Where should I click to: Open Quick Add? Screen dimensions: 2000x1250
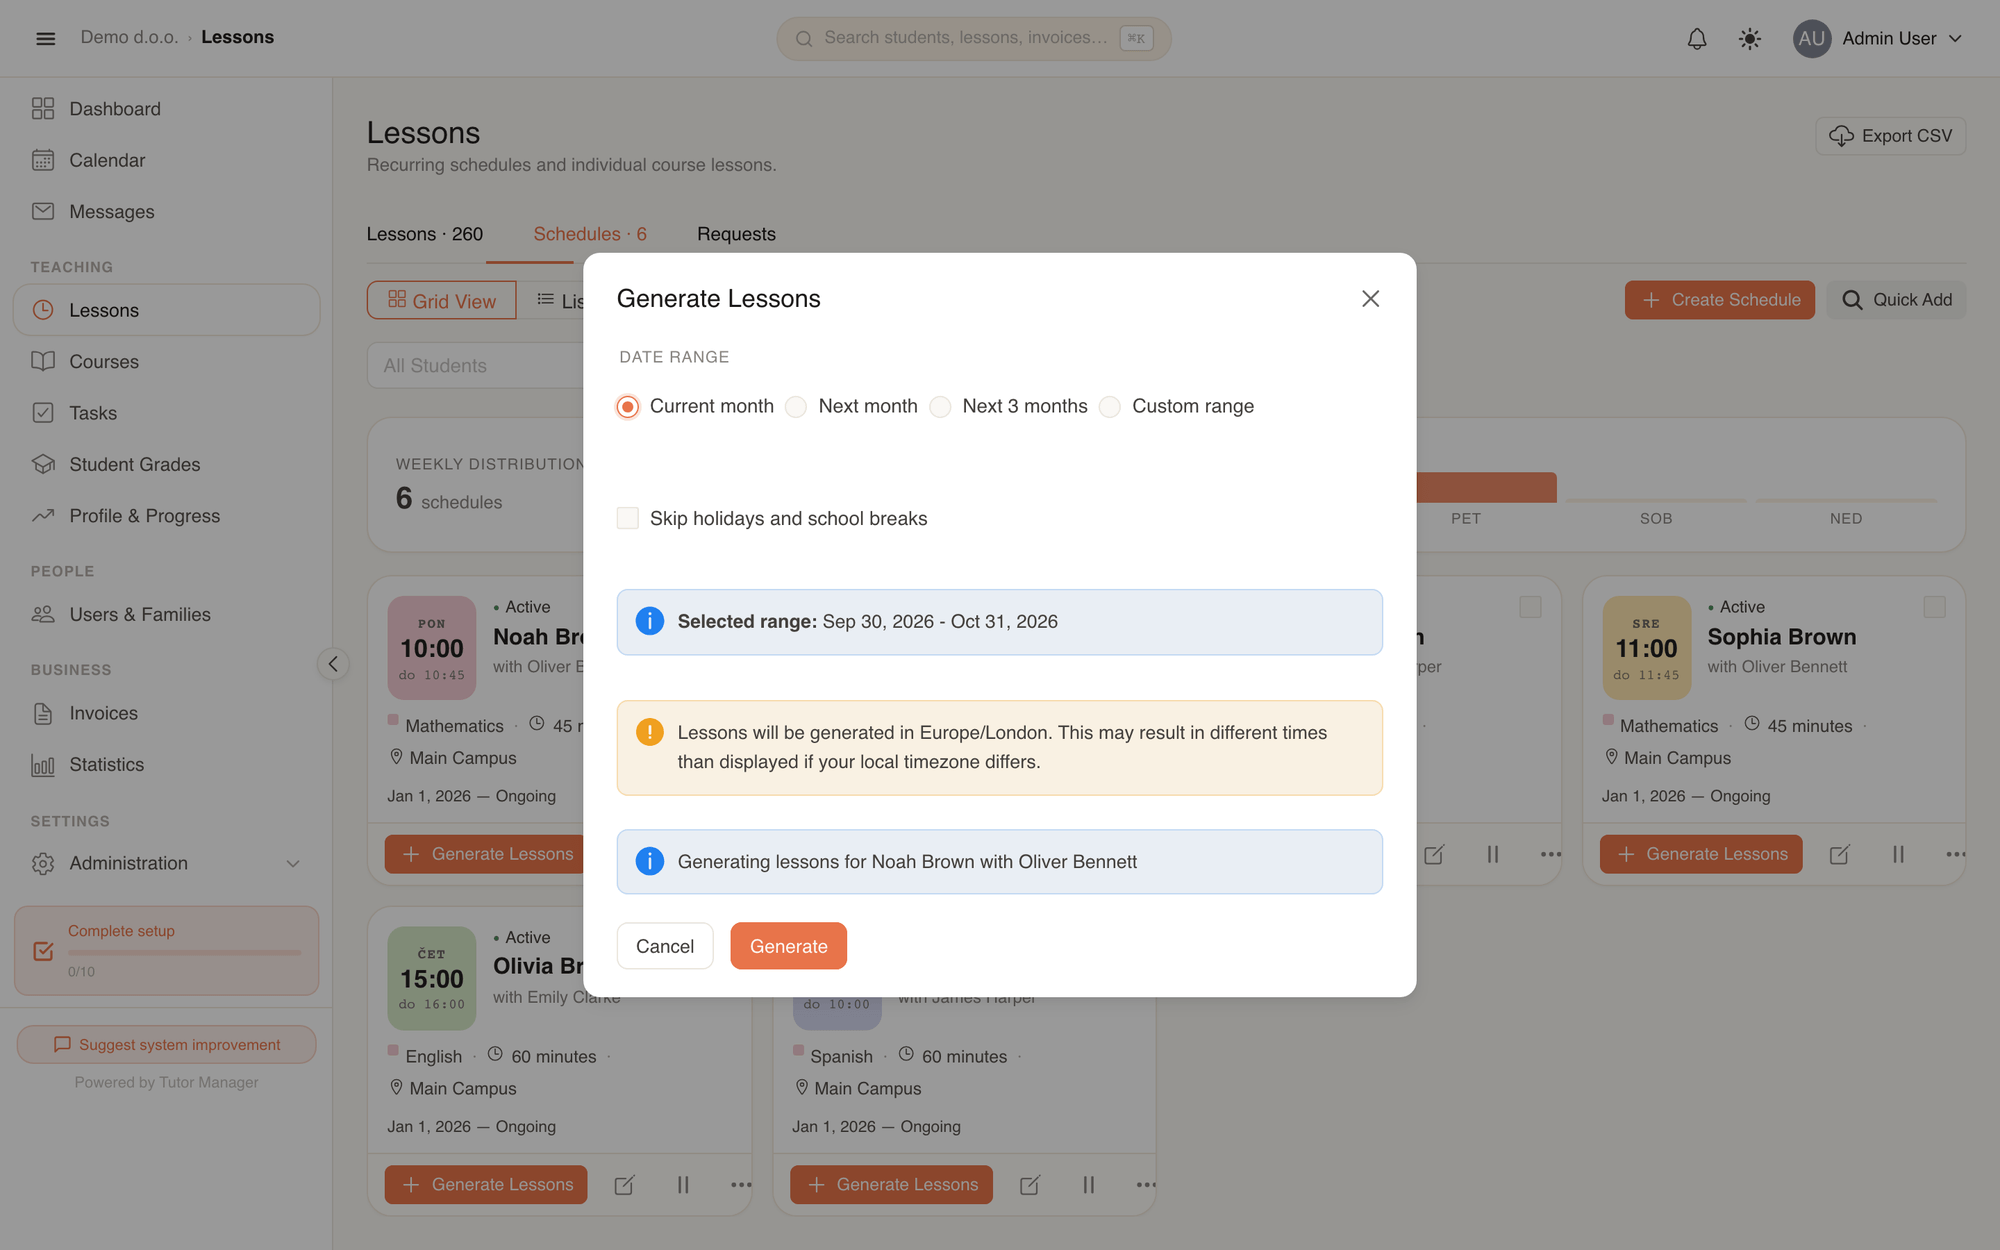(1896, 300)
